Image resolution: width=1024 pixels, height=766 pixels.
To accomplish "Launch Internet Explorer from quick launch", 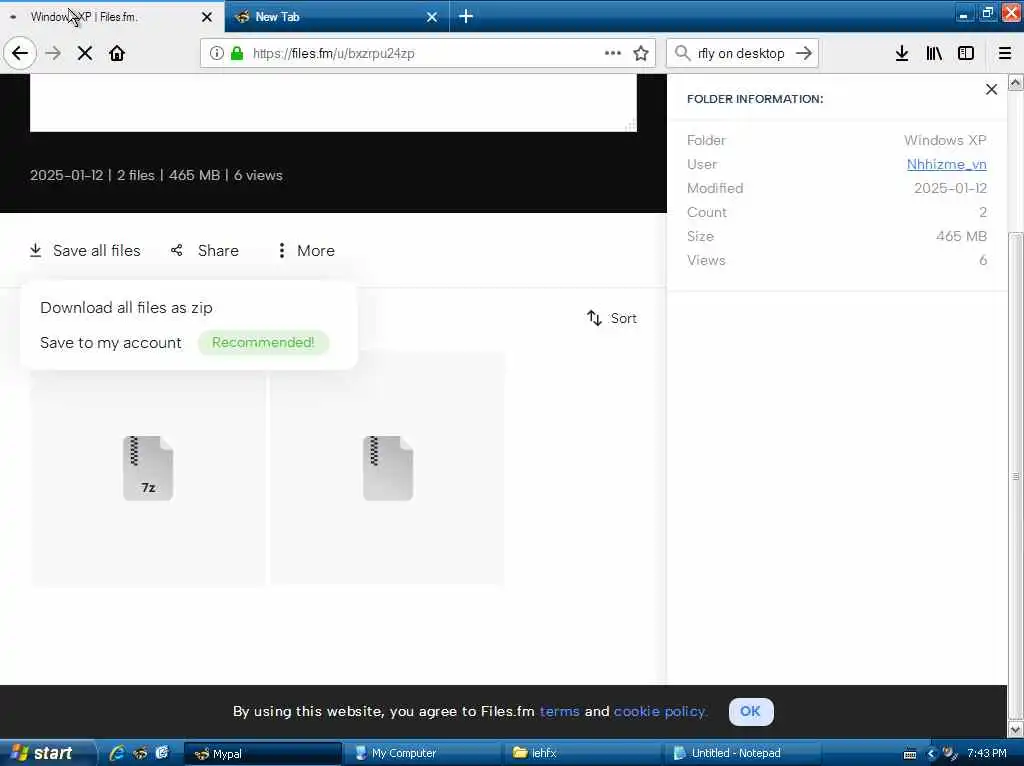I will [x=118, y=753].
